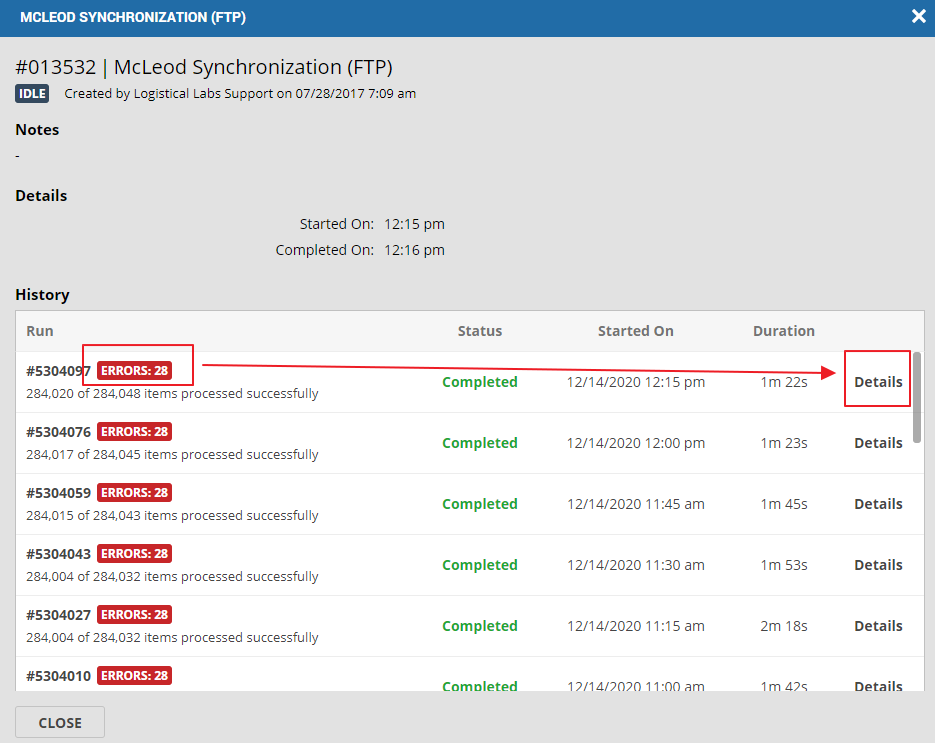
Task: Select run number #5304010
Action: coord(58,676)
